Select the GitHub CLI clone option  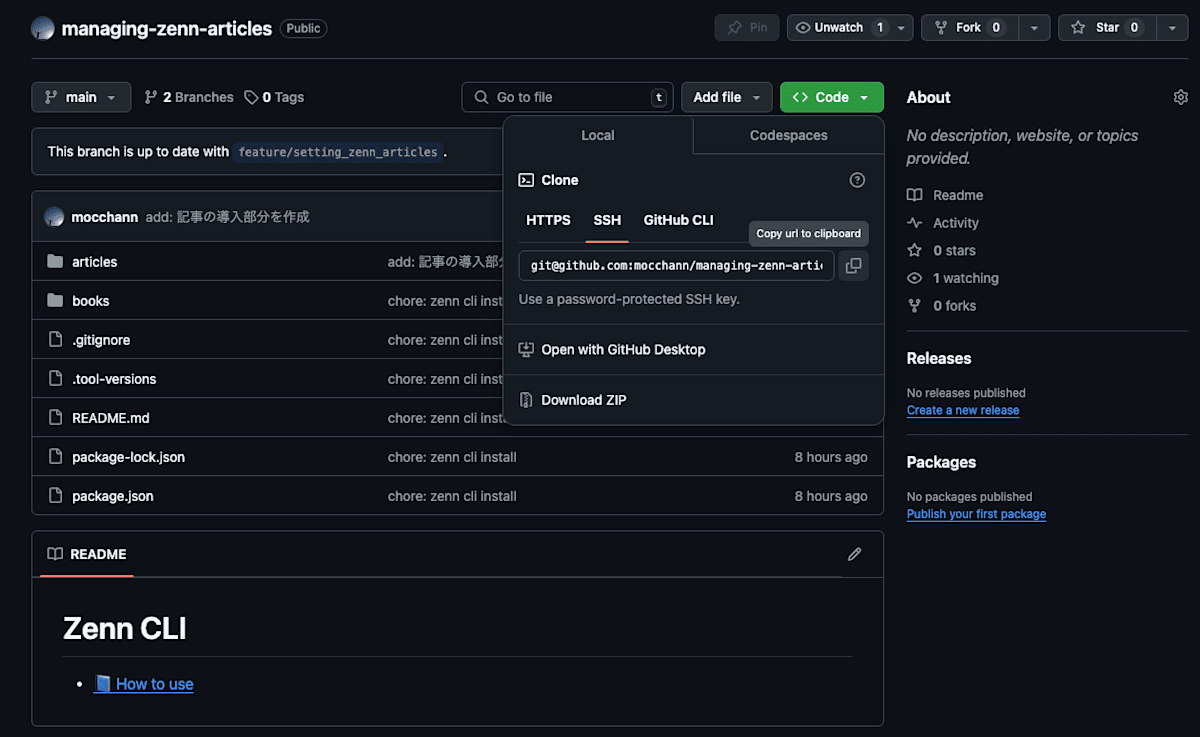point(679,220)
